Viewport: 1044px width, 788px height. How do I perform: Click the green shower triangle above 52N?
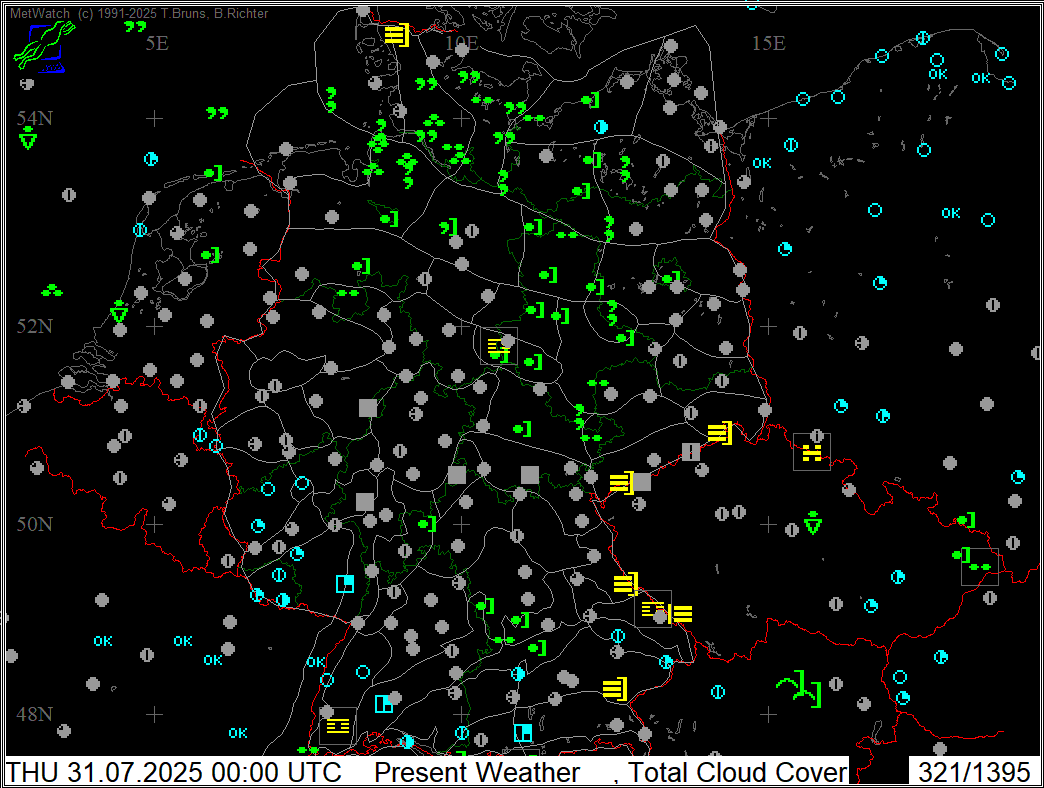click(119, 311)
